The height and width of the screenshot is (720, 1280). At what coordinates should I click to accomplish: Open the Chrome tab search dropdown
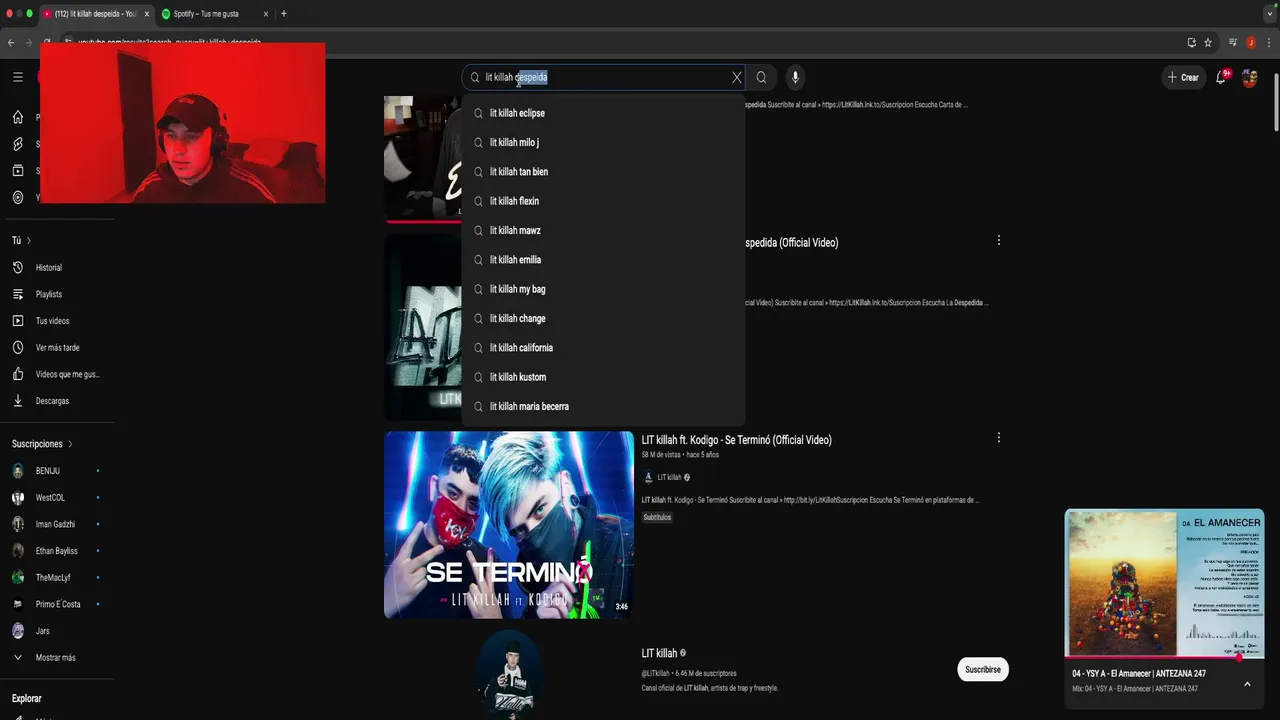coord(1270,14)
